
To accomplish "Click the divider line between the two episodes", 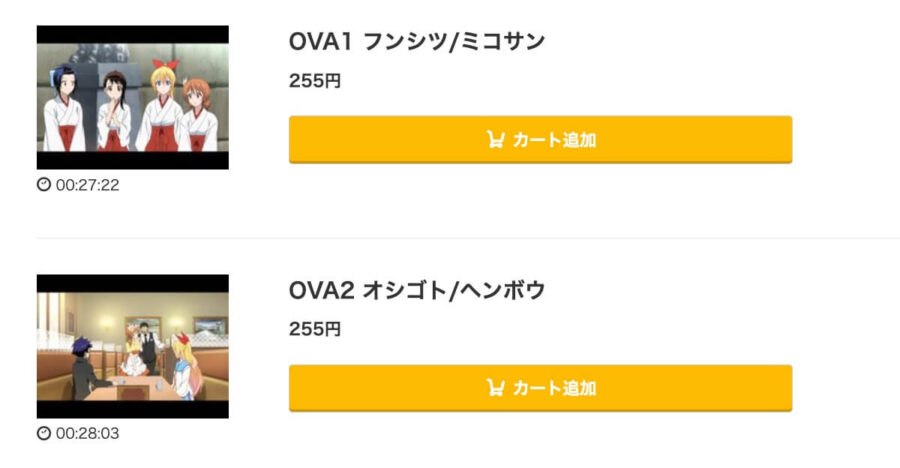I will coord(468,237).
